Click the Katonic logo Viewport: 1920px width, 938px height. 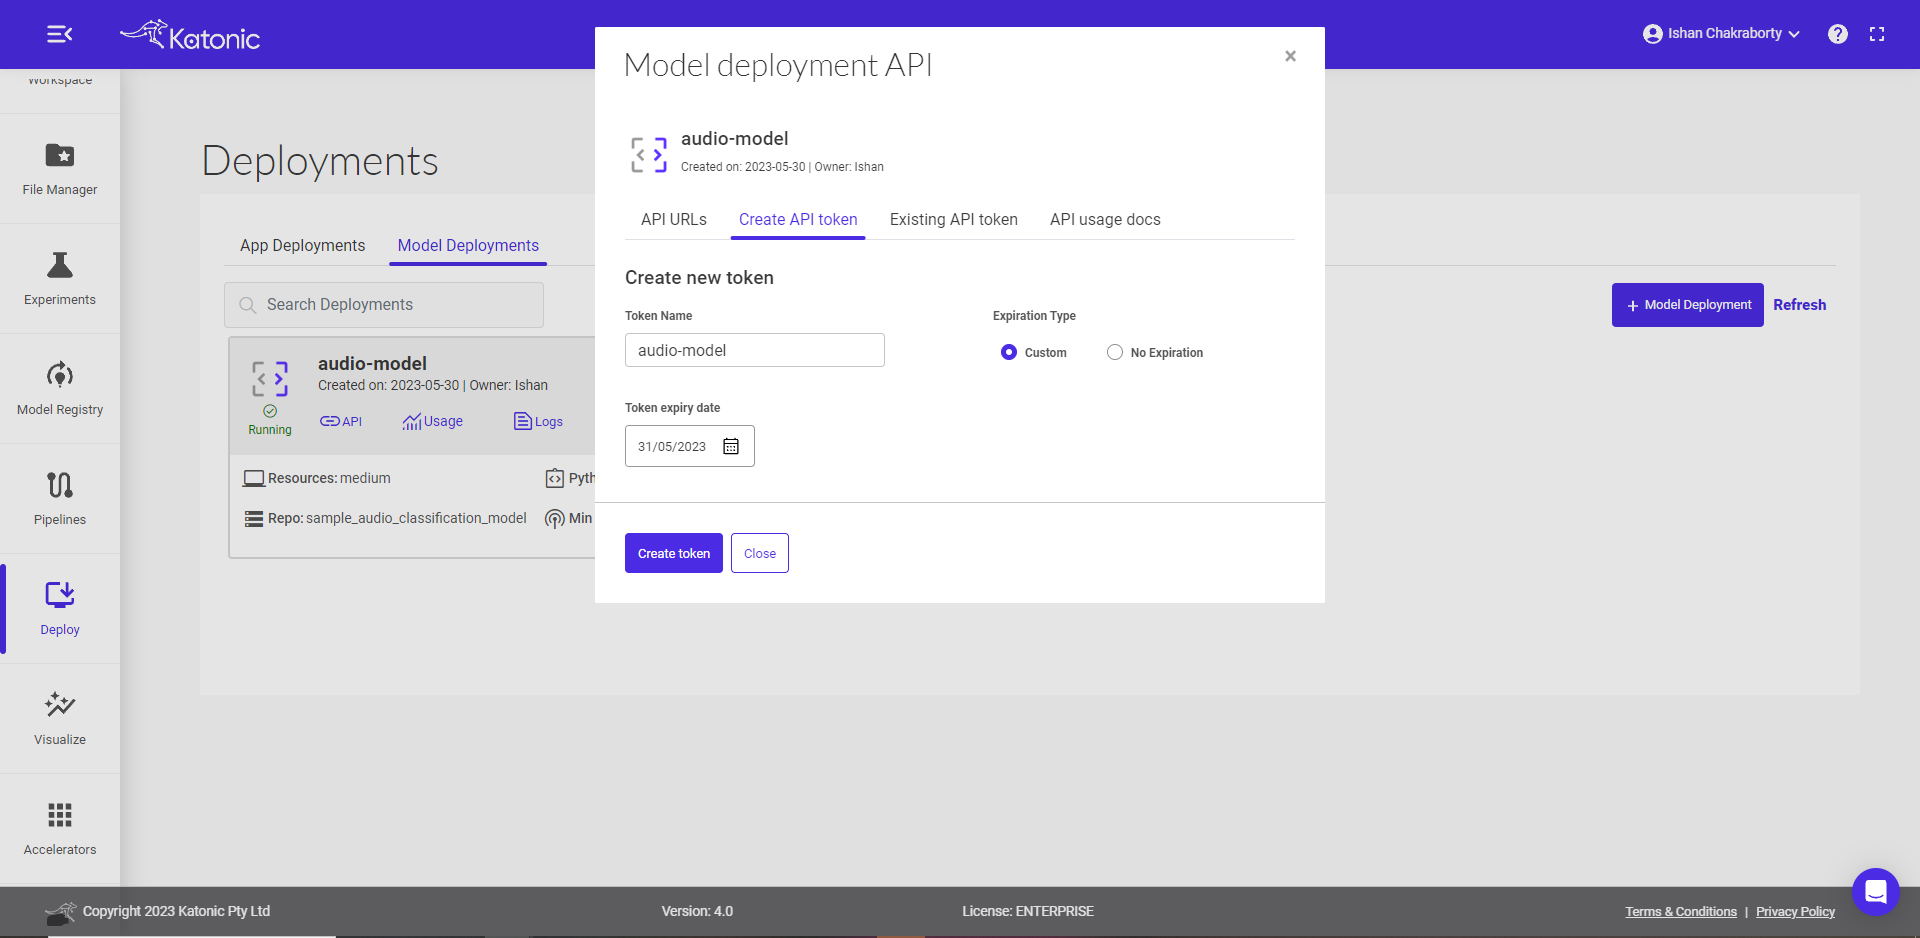tap(190, 35)
